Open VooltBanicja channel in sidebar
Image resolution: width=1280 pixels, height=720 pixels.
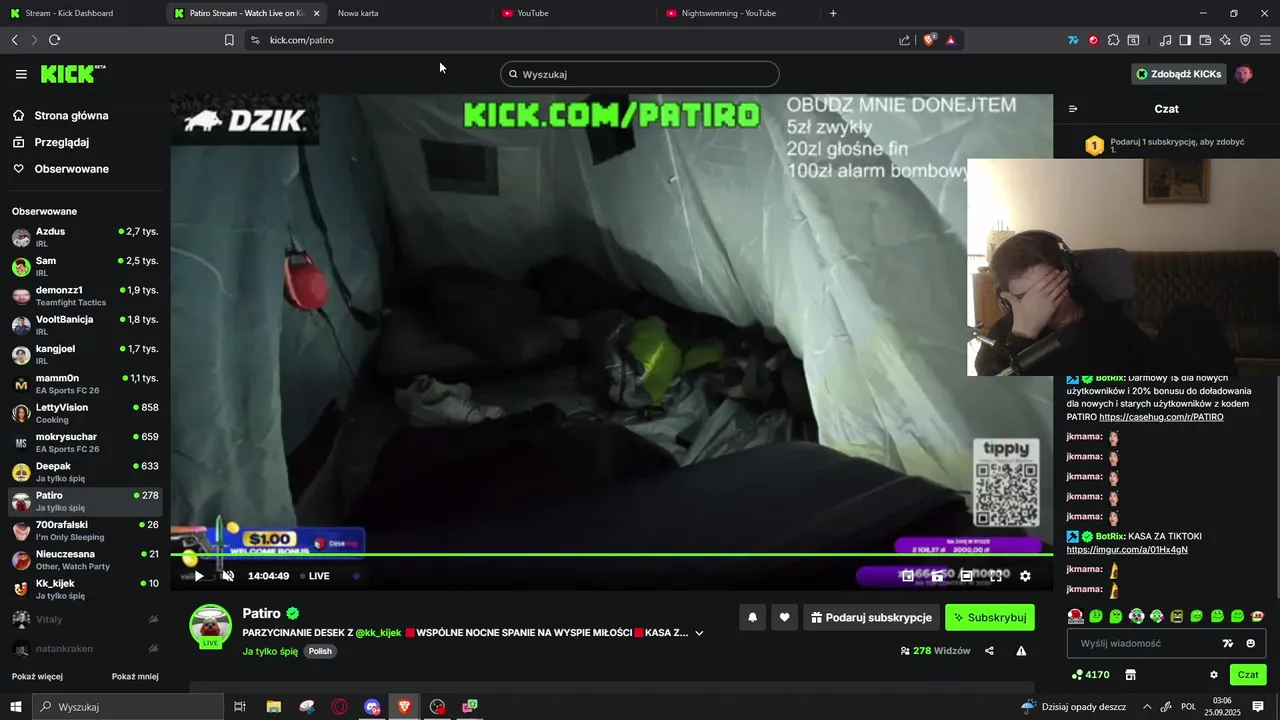[85, 325]
